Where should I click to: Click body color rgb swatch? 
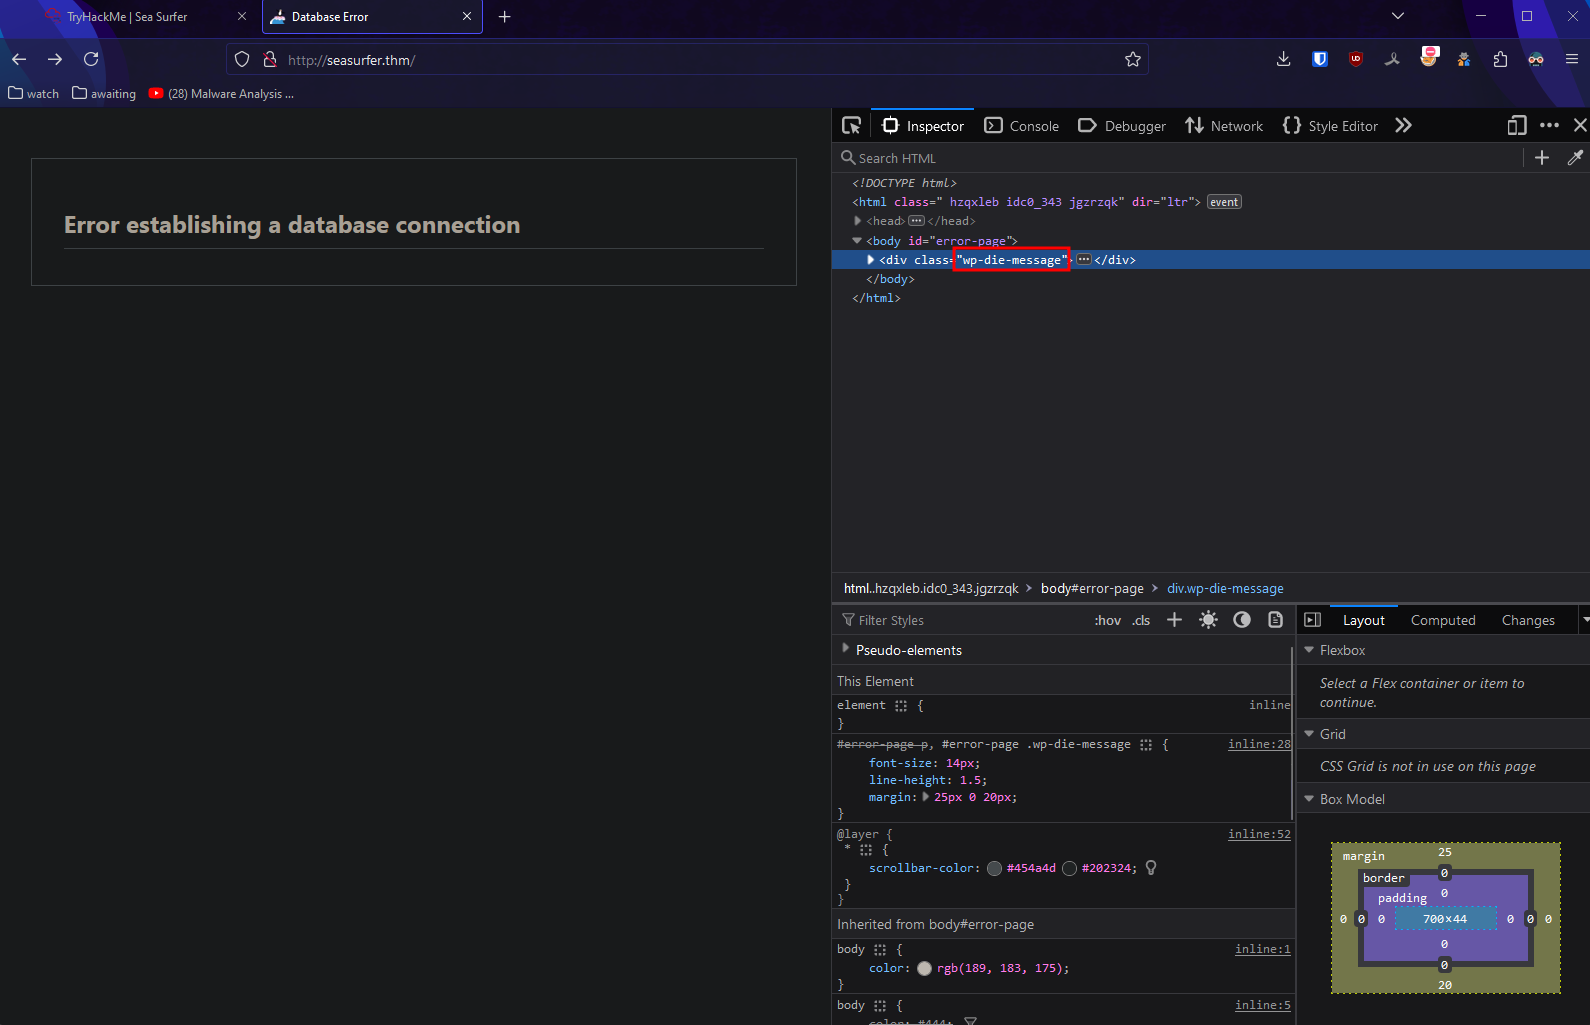click(x=924, y=968)
